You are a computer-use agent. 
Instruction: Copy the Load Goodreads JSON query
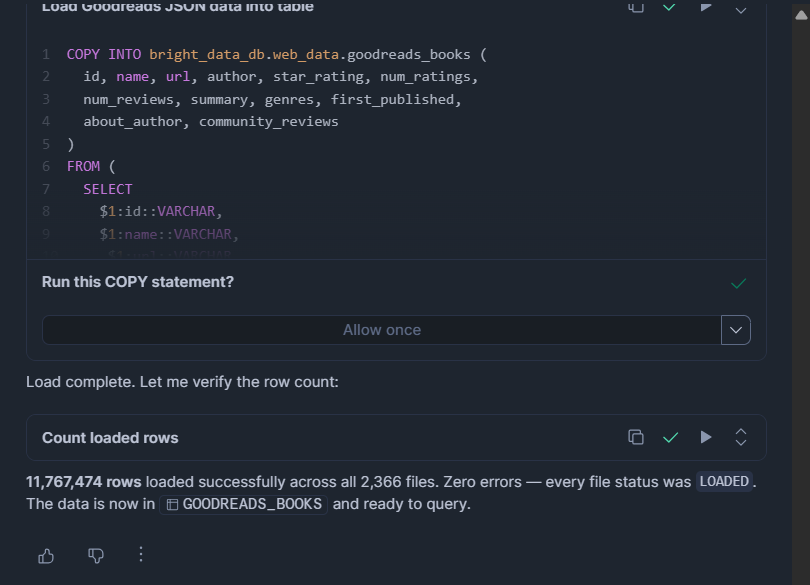(636, 7)
